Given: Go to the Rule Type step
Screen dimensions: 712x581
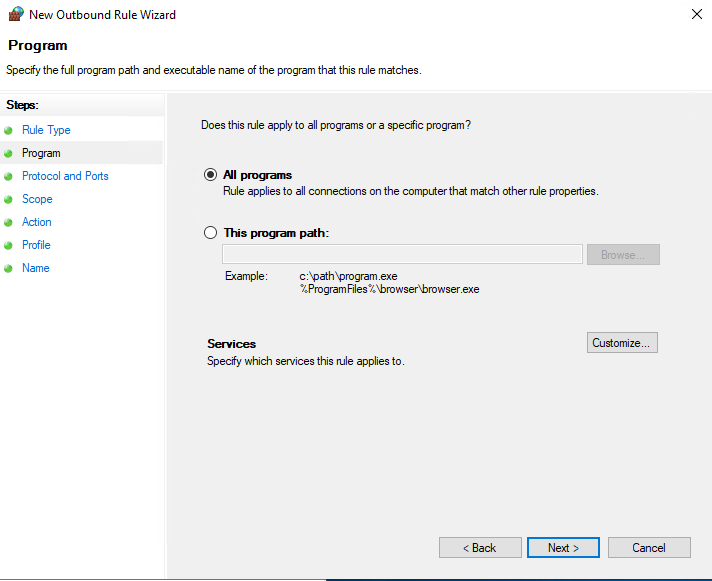Looking at the screenshot, I should pyautogui.click(x=46, y=130).
